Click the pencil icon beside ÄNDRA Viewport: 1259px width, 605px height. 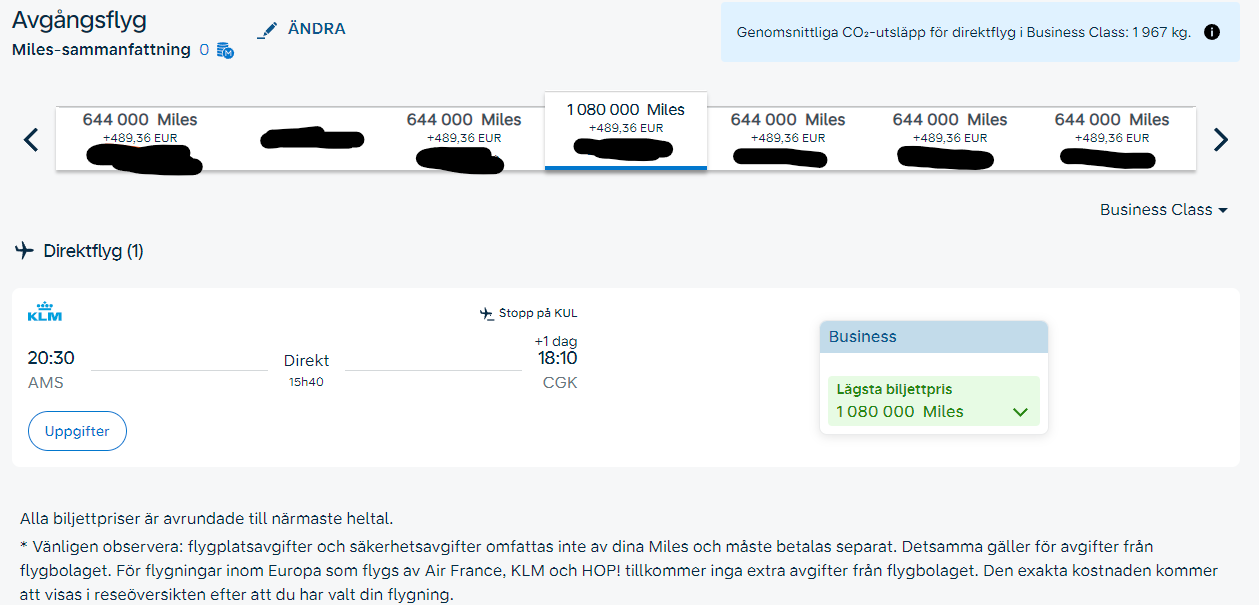266,30
